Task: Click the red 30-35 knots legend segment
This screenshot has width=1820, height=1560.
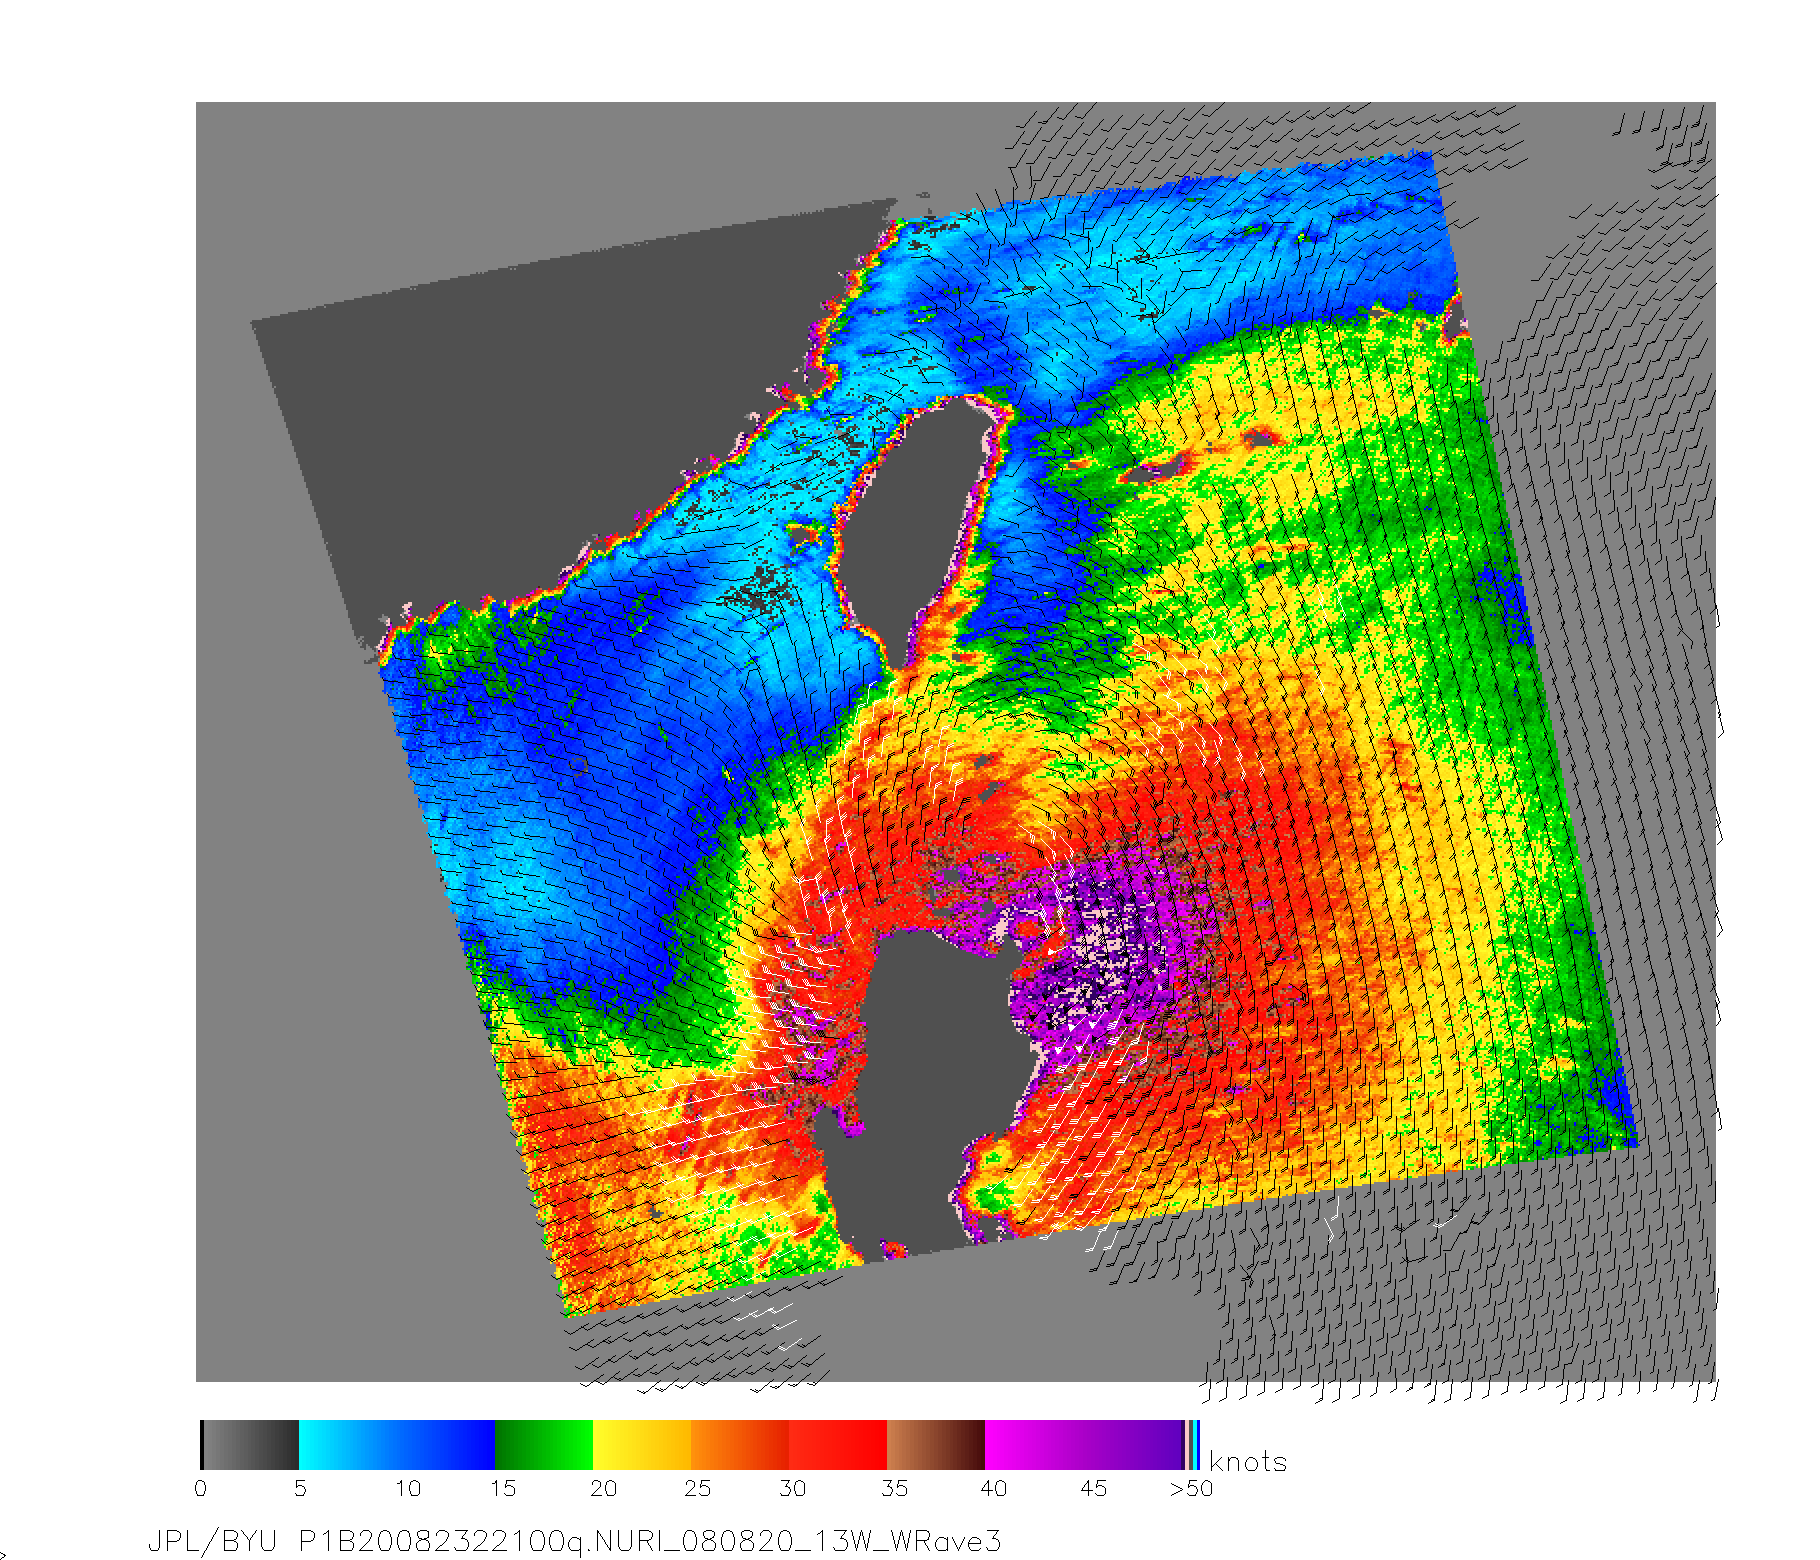Action: point(838,1444)
